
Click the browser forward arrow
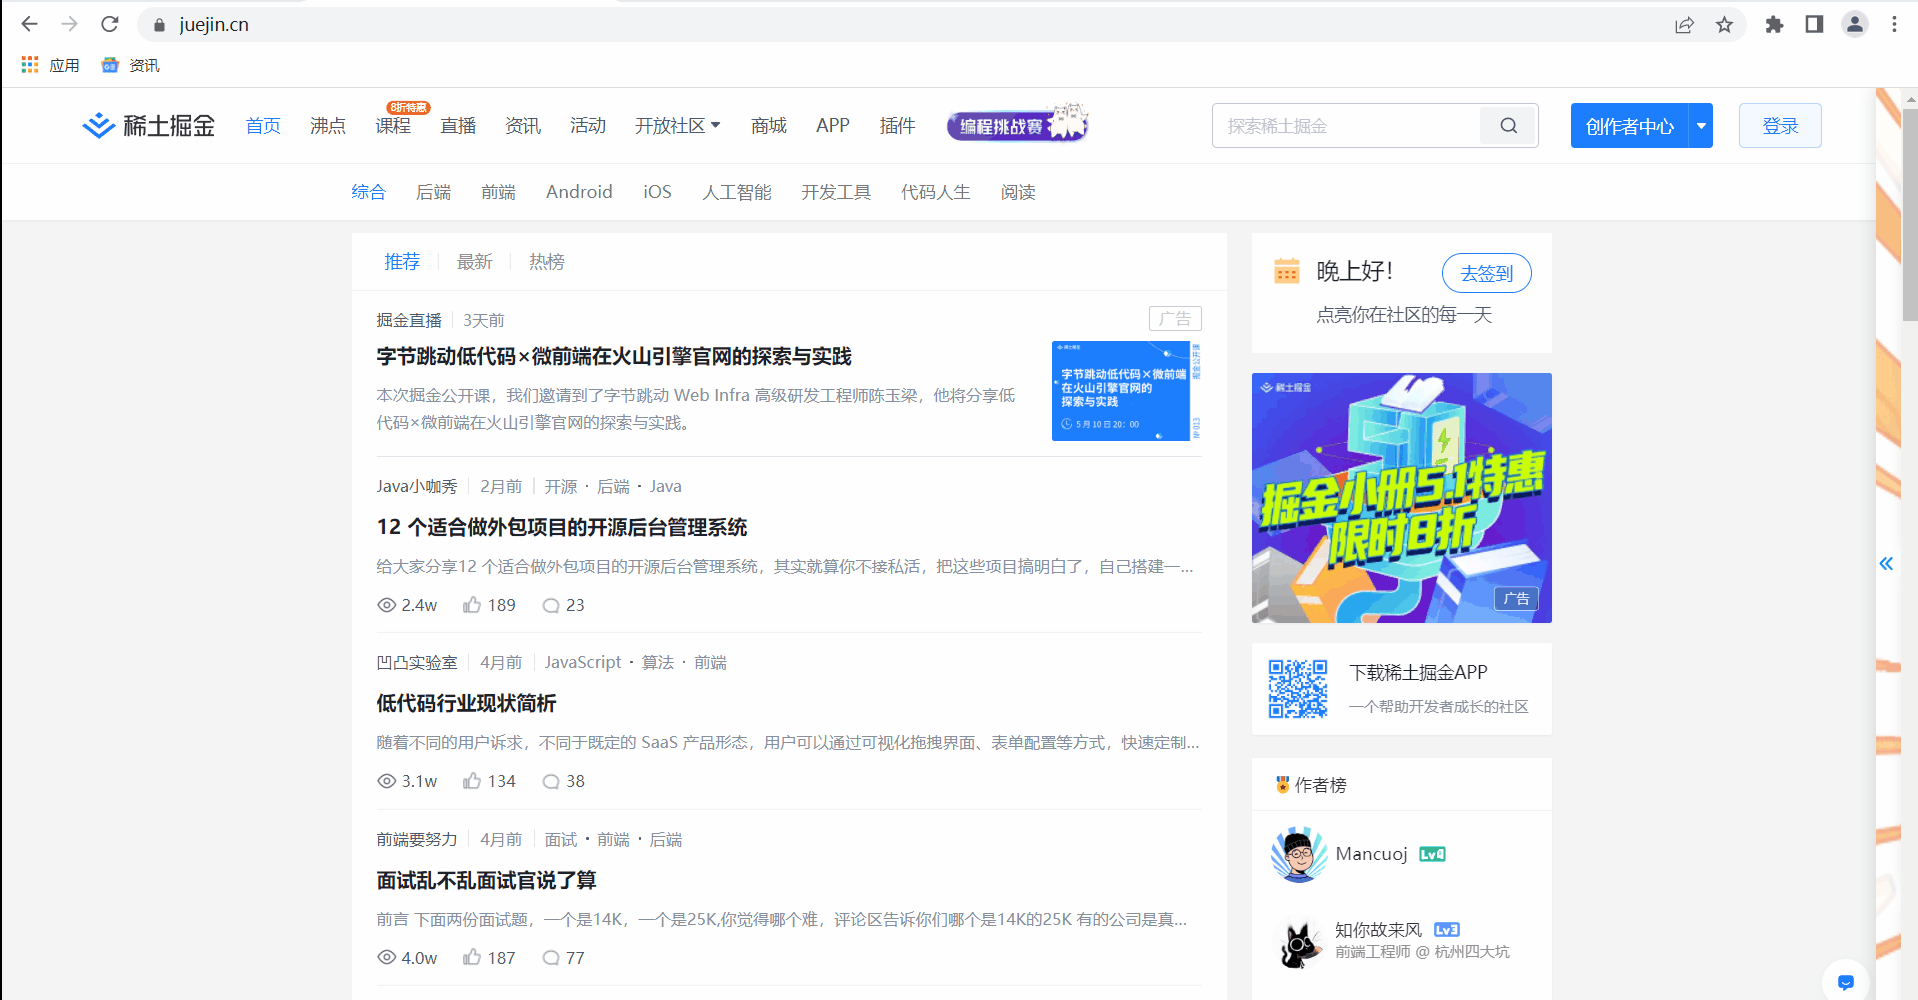[x=69, y=24]
